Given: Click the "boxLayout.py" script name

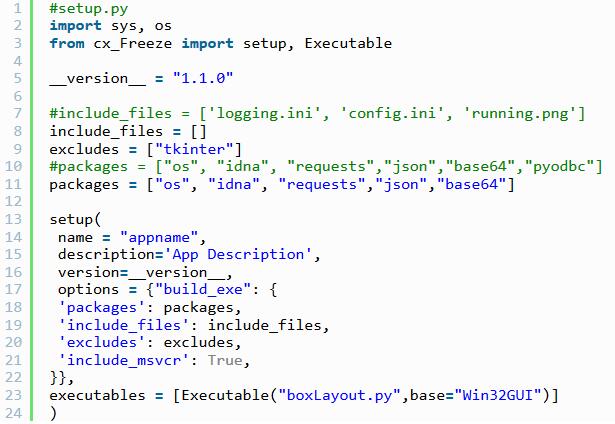Looking at the screenshot, I should (x=339, y=395).
